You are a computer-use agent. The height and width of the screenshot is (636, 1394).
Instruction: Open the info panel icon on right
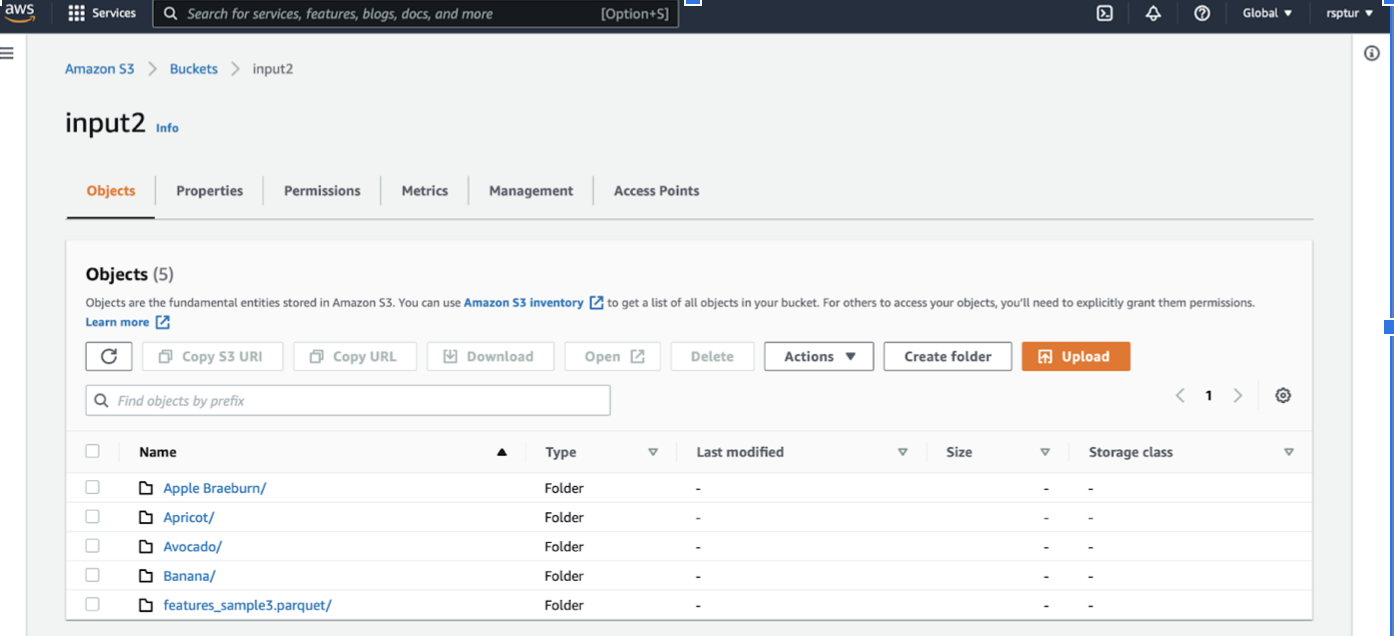pyautogui.click(x=1372, y=53)
